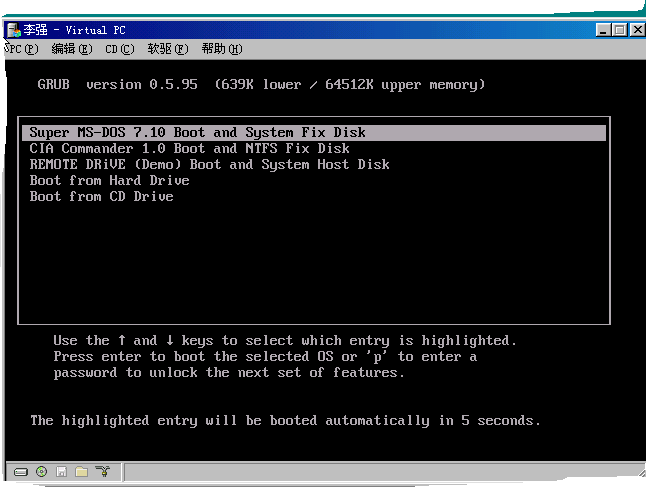The width and height of the screenshot is (646, 487).
Task: Open the CD (C) menu
Action: tap(120, 49)
